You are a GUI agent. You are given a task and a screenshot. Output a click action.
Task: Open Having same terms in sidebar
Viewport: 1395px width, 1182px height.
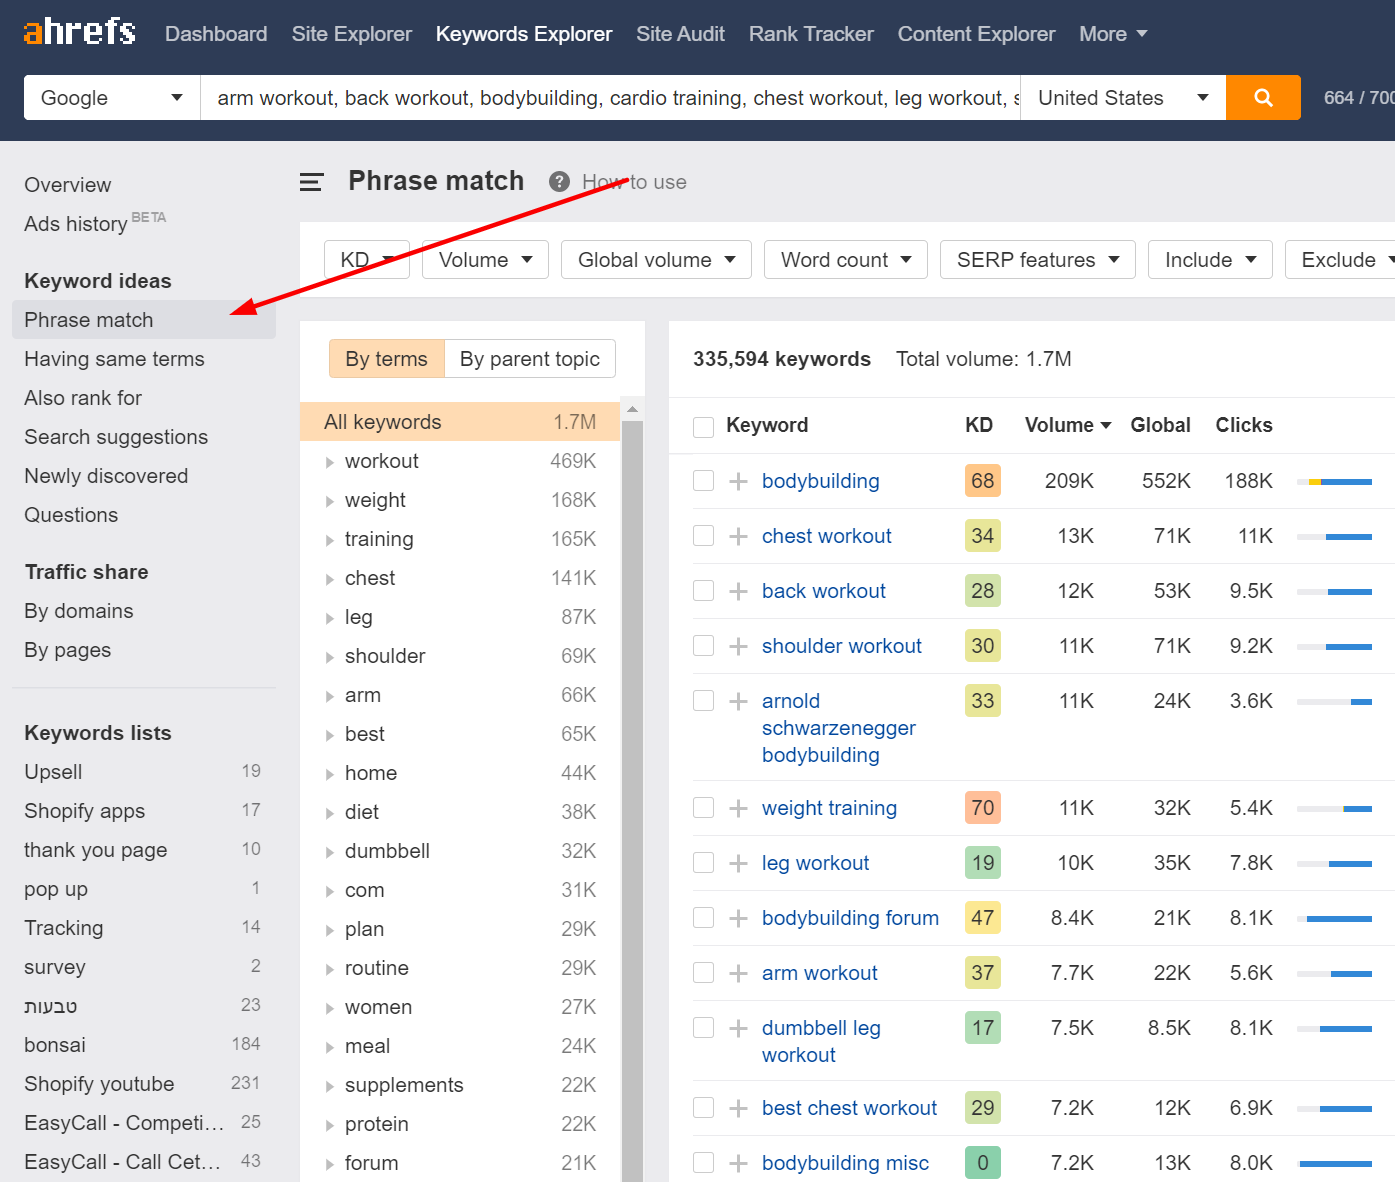tap(114, 359)
